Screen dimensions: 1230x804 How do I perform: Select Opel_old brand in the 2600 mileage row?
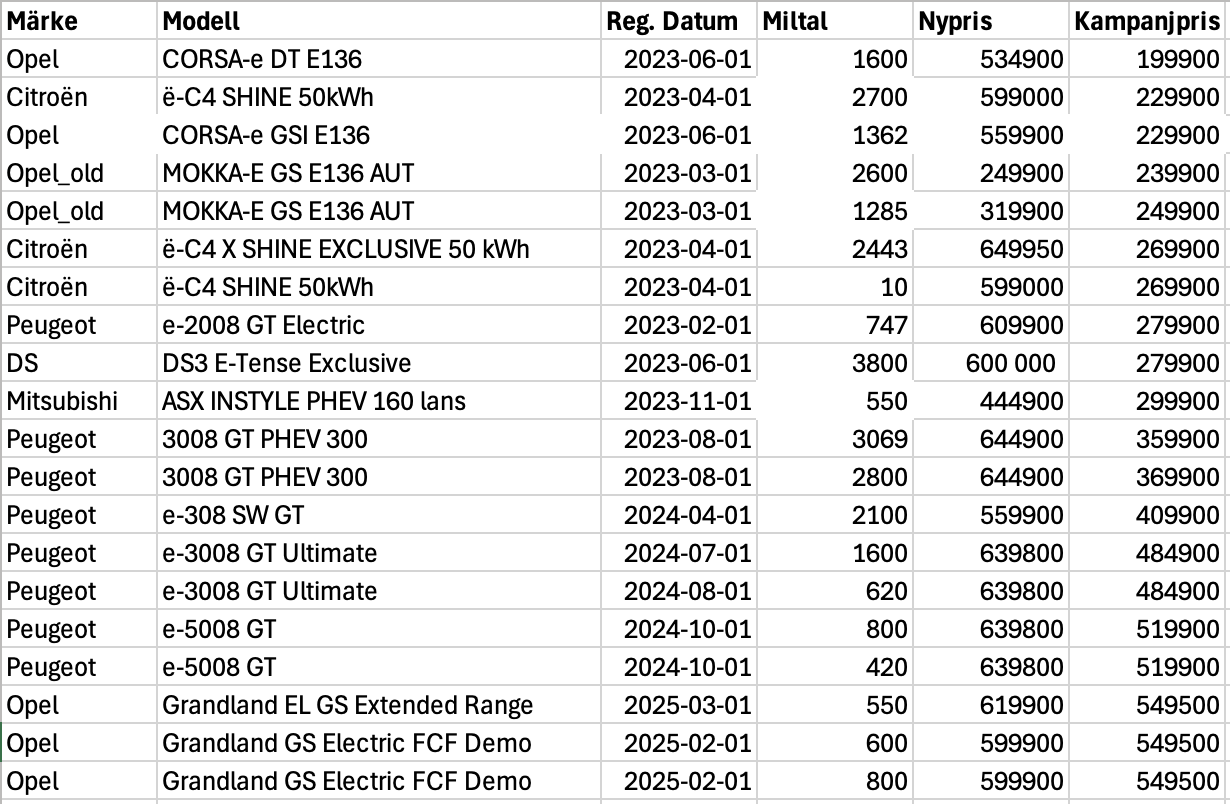80,173
